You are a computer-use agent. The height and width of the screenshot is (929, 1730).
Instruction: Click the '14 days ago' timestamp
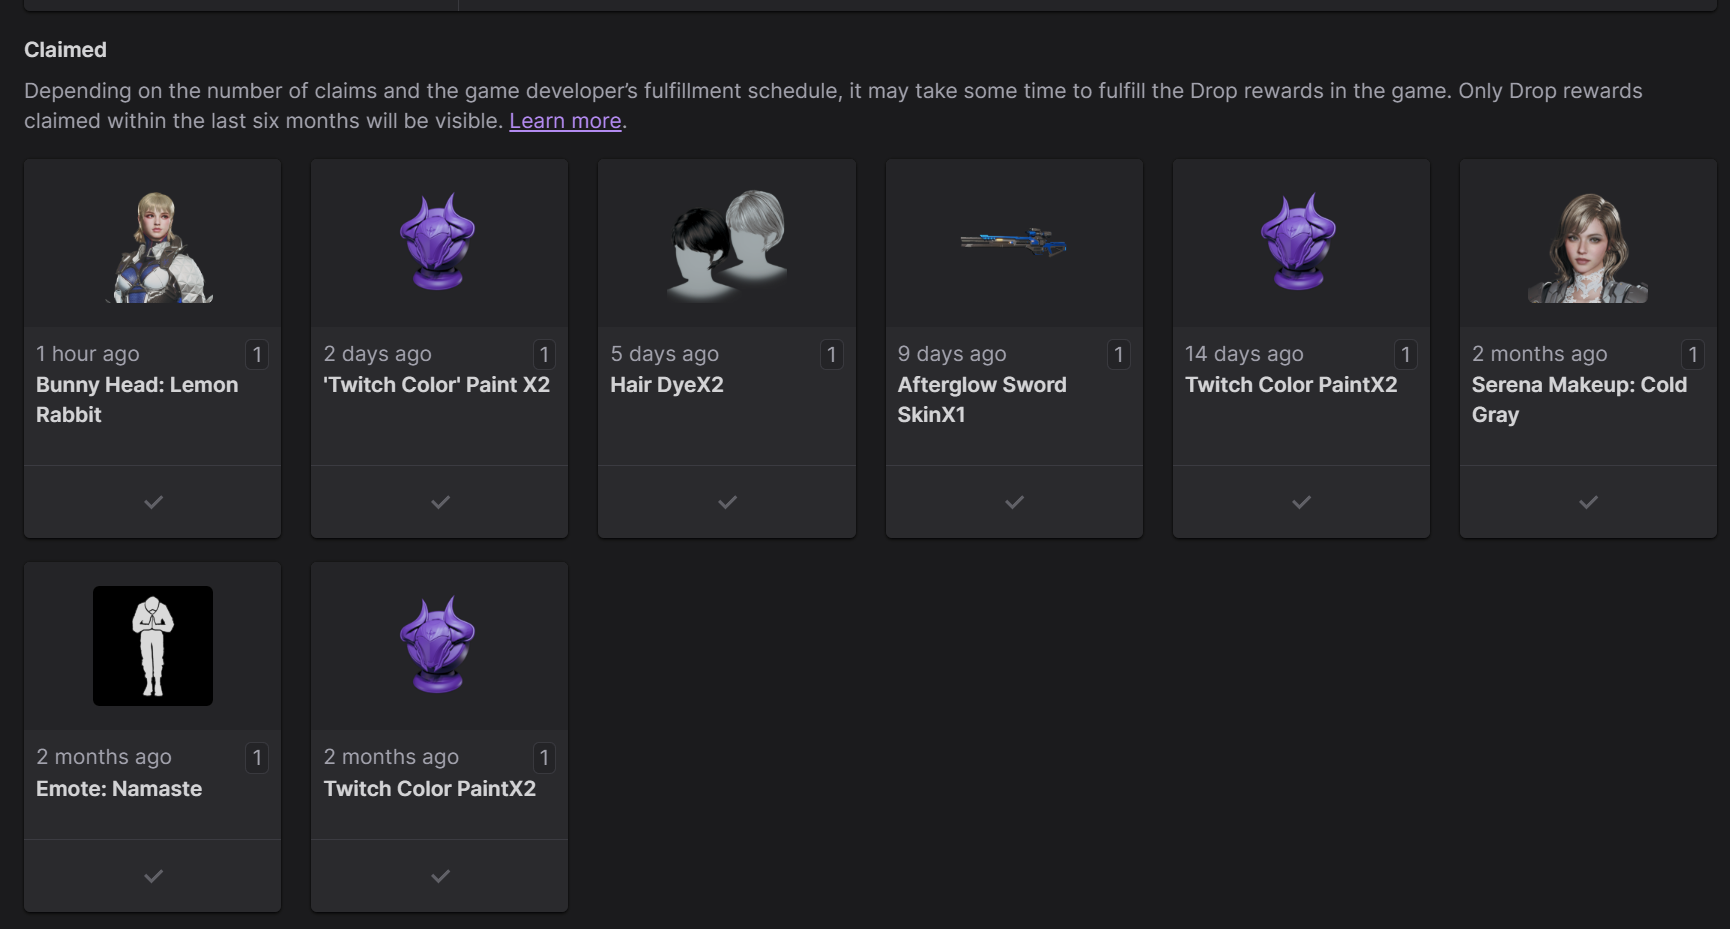coord(1244,354)
